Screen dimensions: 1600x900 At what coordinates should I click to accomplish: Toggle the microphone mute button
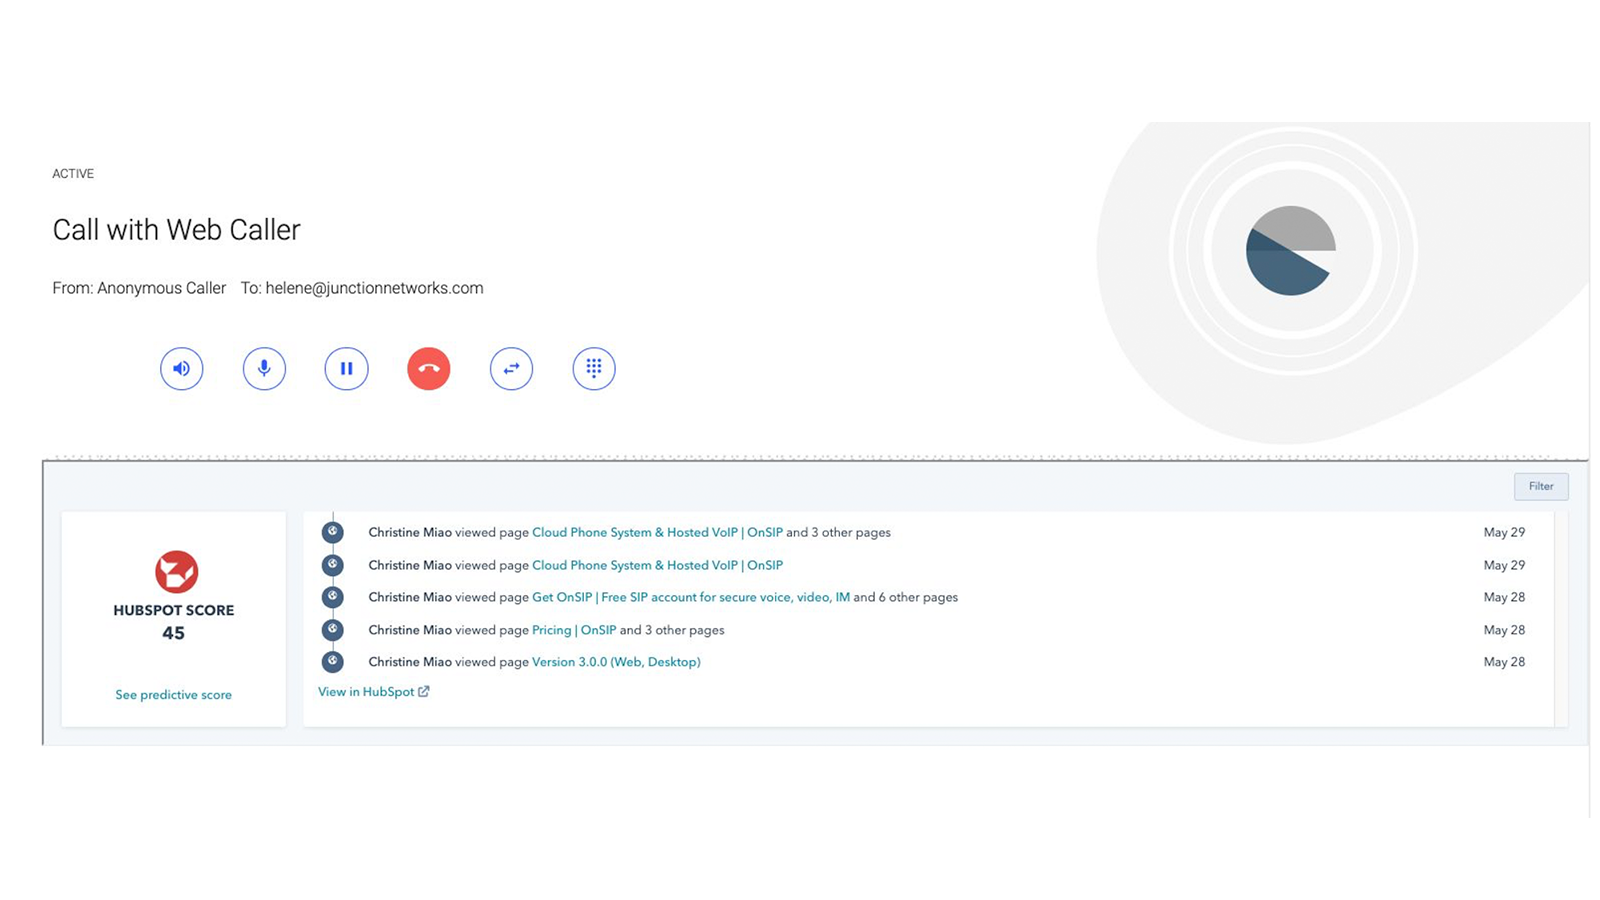tap(264, 368)
